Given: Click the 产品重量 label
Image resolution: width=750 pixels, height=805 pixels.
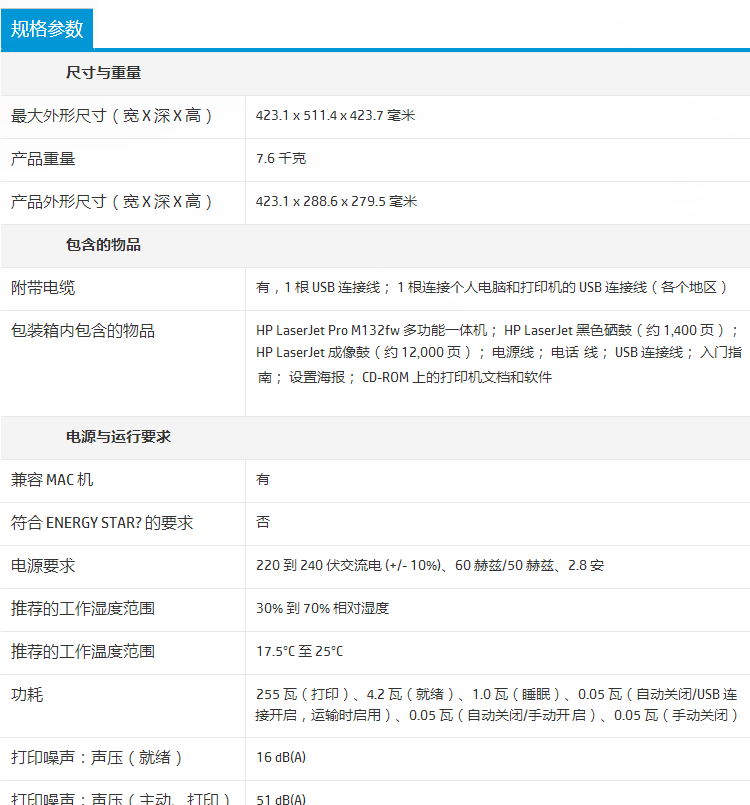Looking at the screenshot, I should (43, 159).
